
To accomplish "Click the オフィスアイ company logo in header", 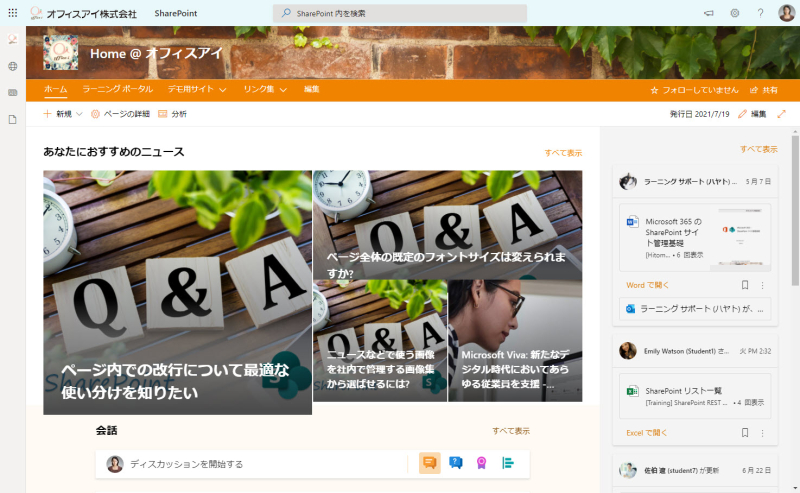I will [x=36, y=13].
